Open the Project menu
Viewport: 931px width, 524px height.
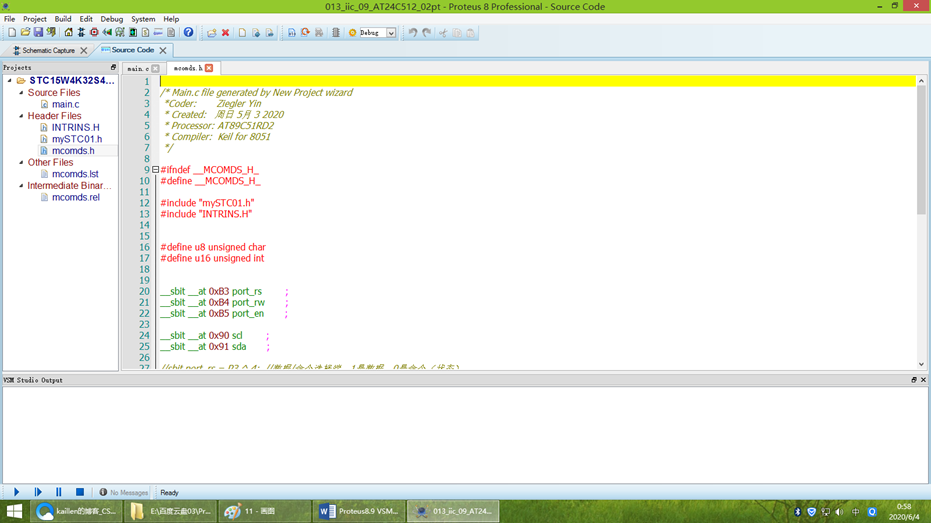(x=34, y=19)
